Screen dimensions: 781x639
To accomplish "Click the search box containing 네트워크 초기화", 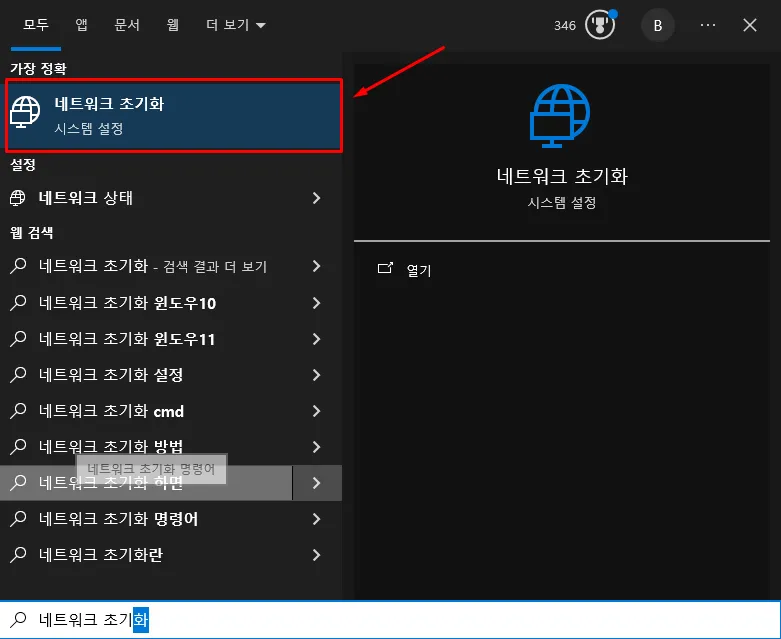I will pyautogui.click(x=390, y=620).
